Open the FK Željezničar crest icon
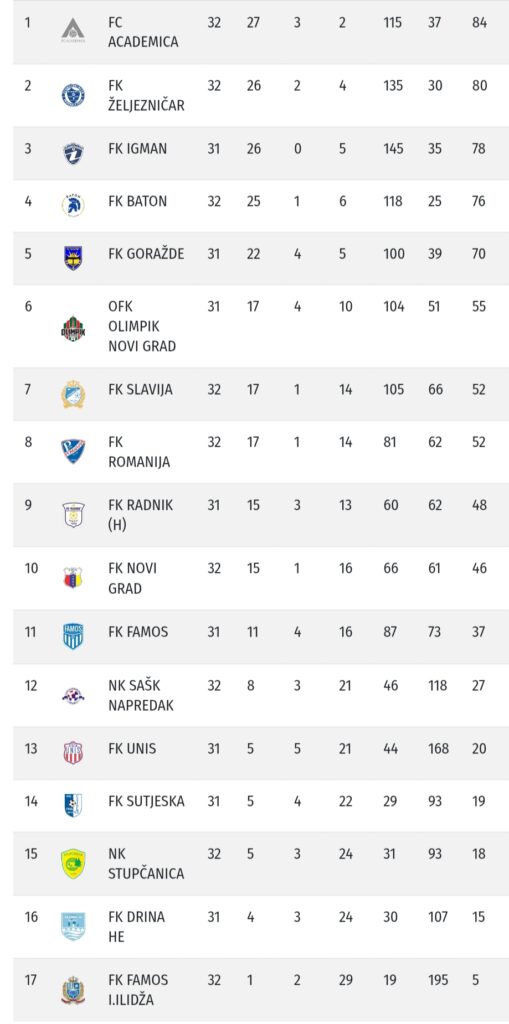 pyautogui.click(x=73, y=95)
